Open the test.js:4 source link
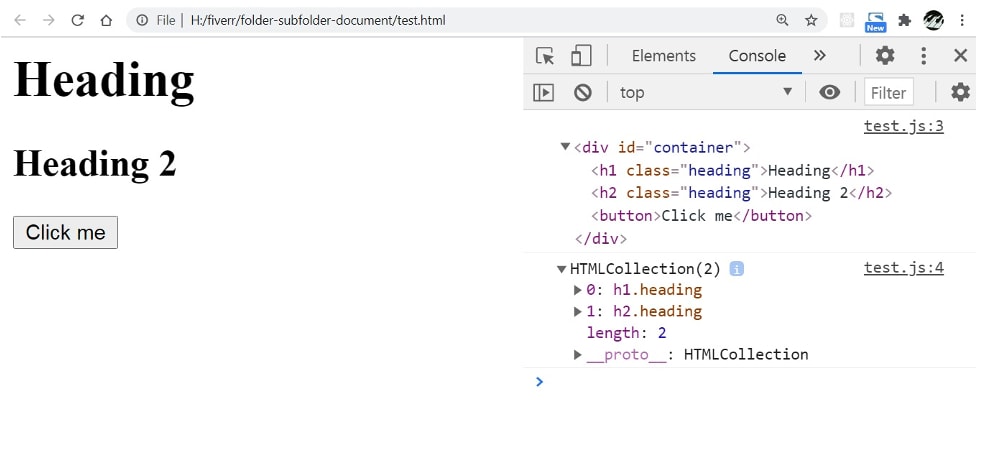 coord(904,268)
